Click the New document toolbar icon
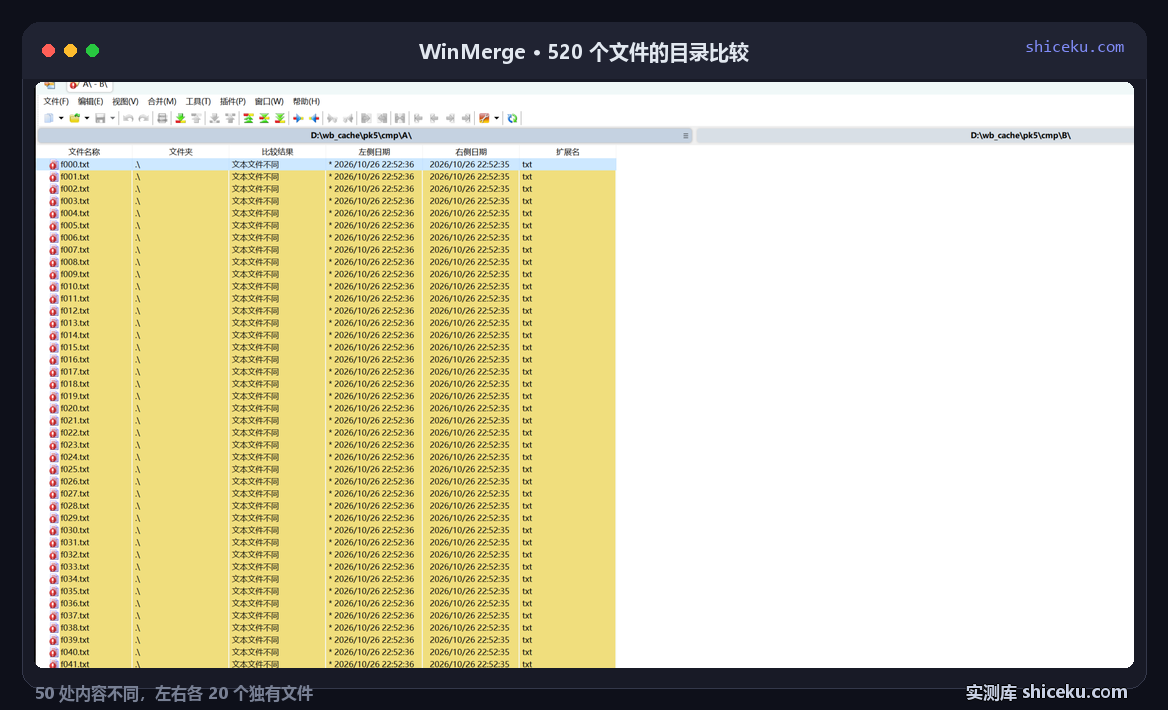Image resolution: width=1168 pixels, height=710 pixels. point(49,118)
